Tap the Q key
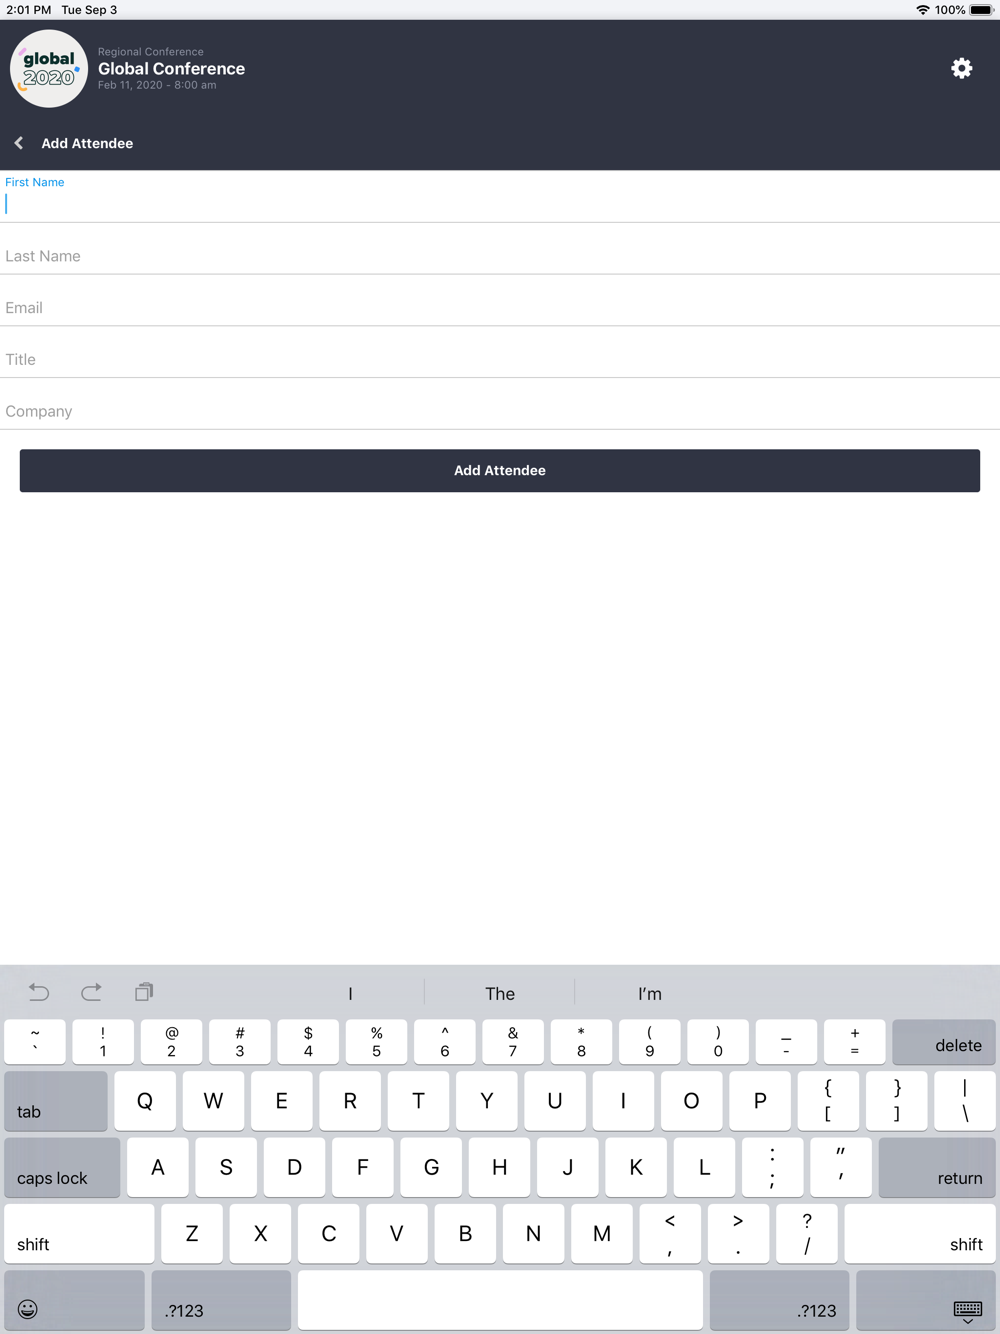This screenshot has height=1334, width=1000. coord(145,1101)
